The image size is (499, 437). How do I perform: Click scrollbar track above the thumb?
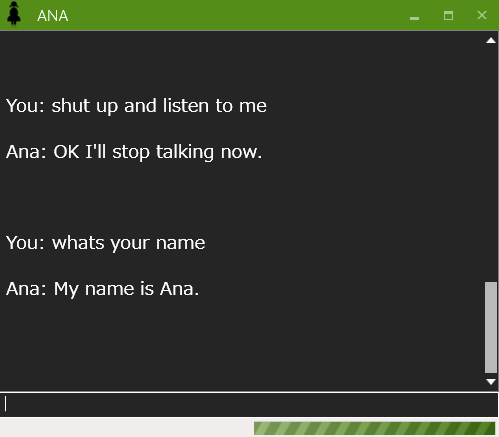[491, 163]
